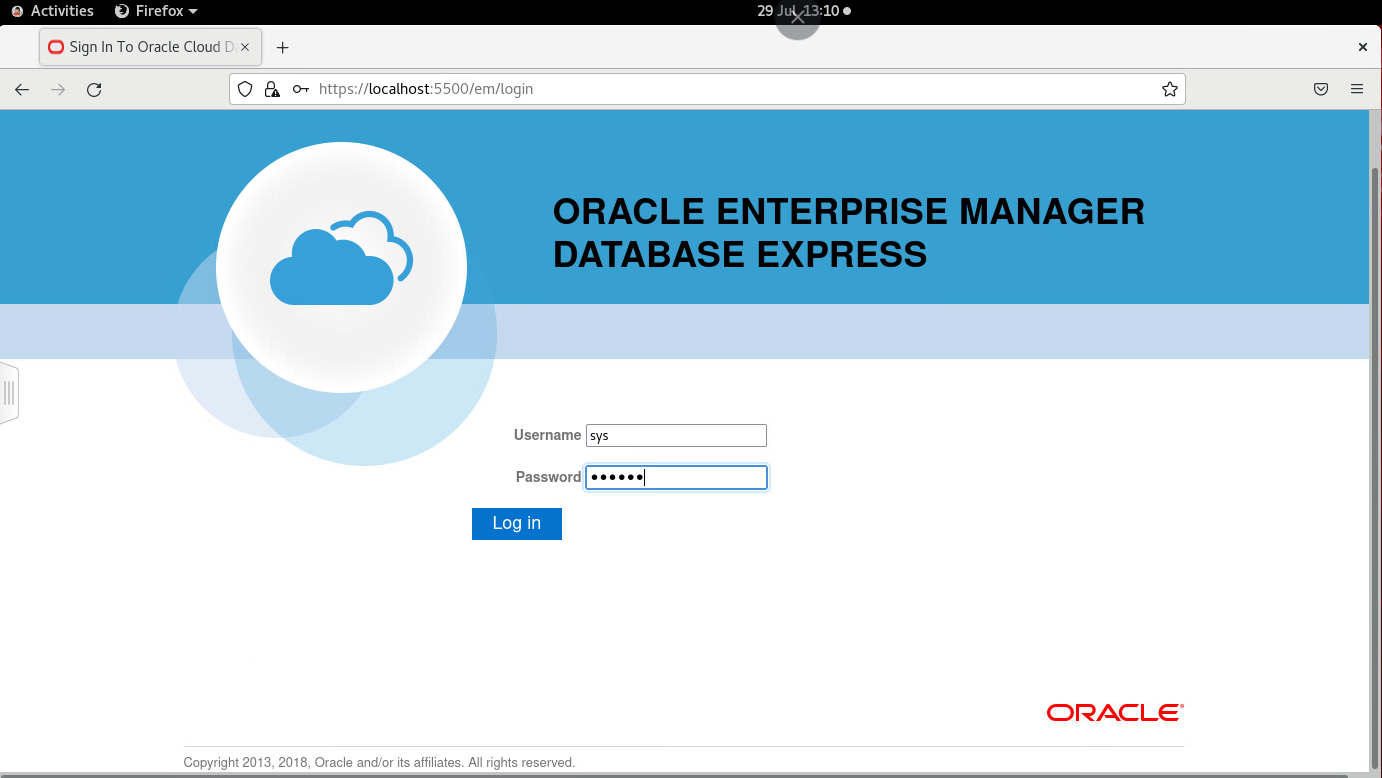The image size is (1382, 778).
Task: Click the round X overlay button at top
Action: point(797,18)
